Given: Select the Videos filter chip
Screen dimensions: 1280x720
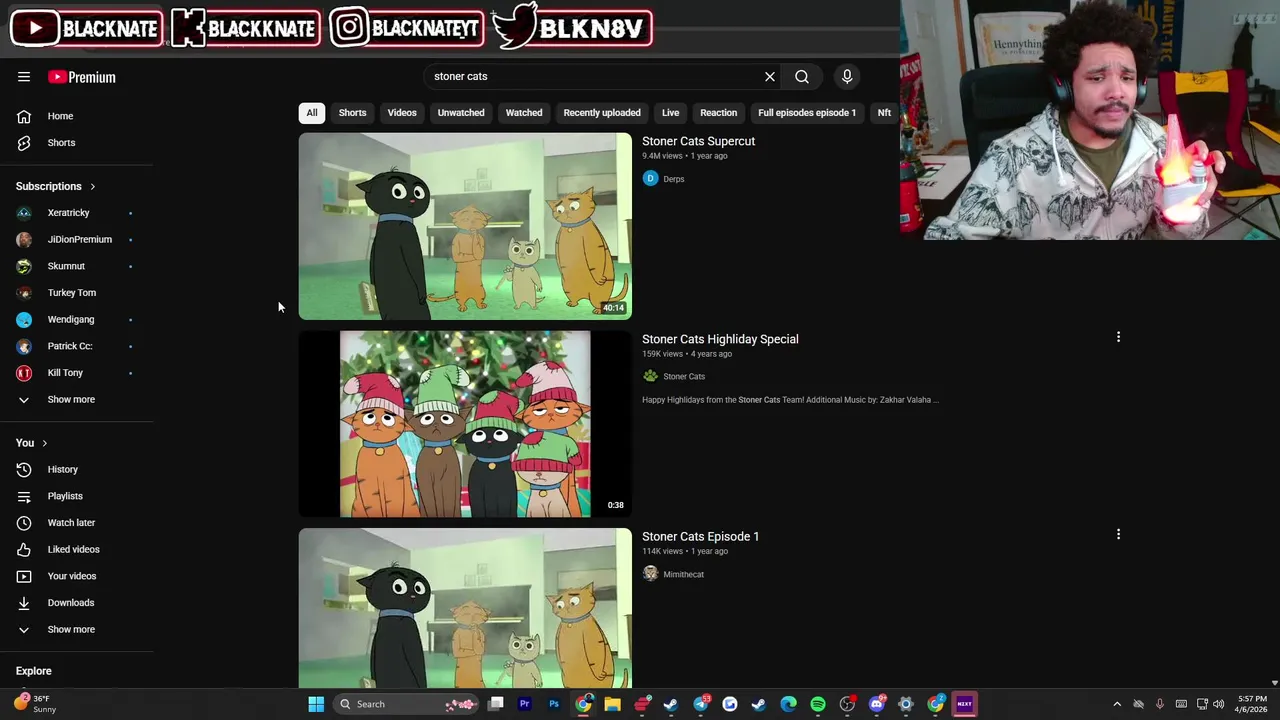Looking at the screenshot, I should point(402,113).
